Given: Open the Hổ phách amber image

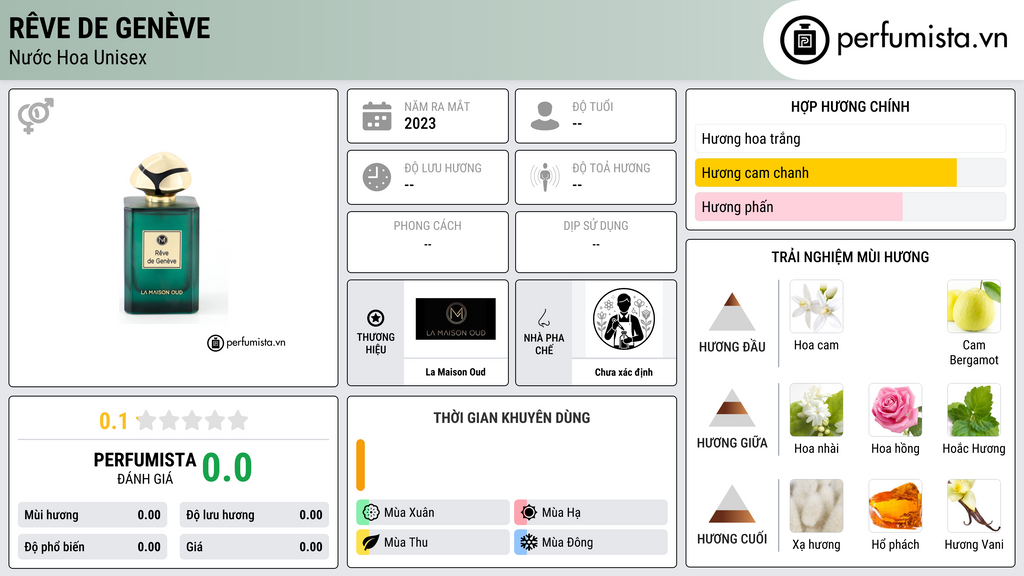Looking at the screenshot, I should [x=895, y=506].
